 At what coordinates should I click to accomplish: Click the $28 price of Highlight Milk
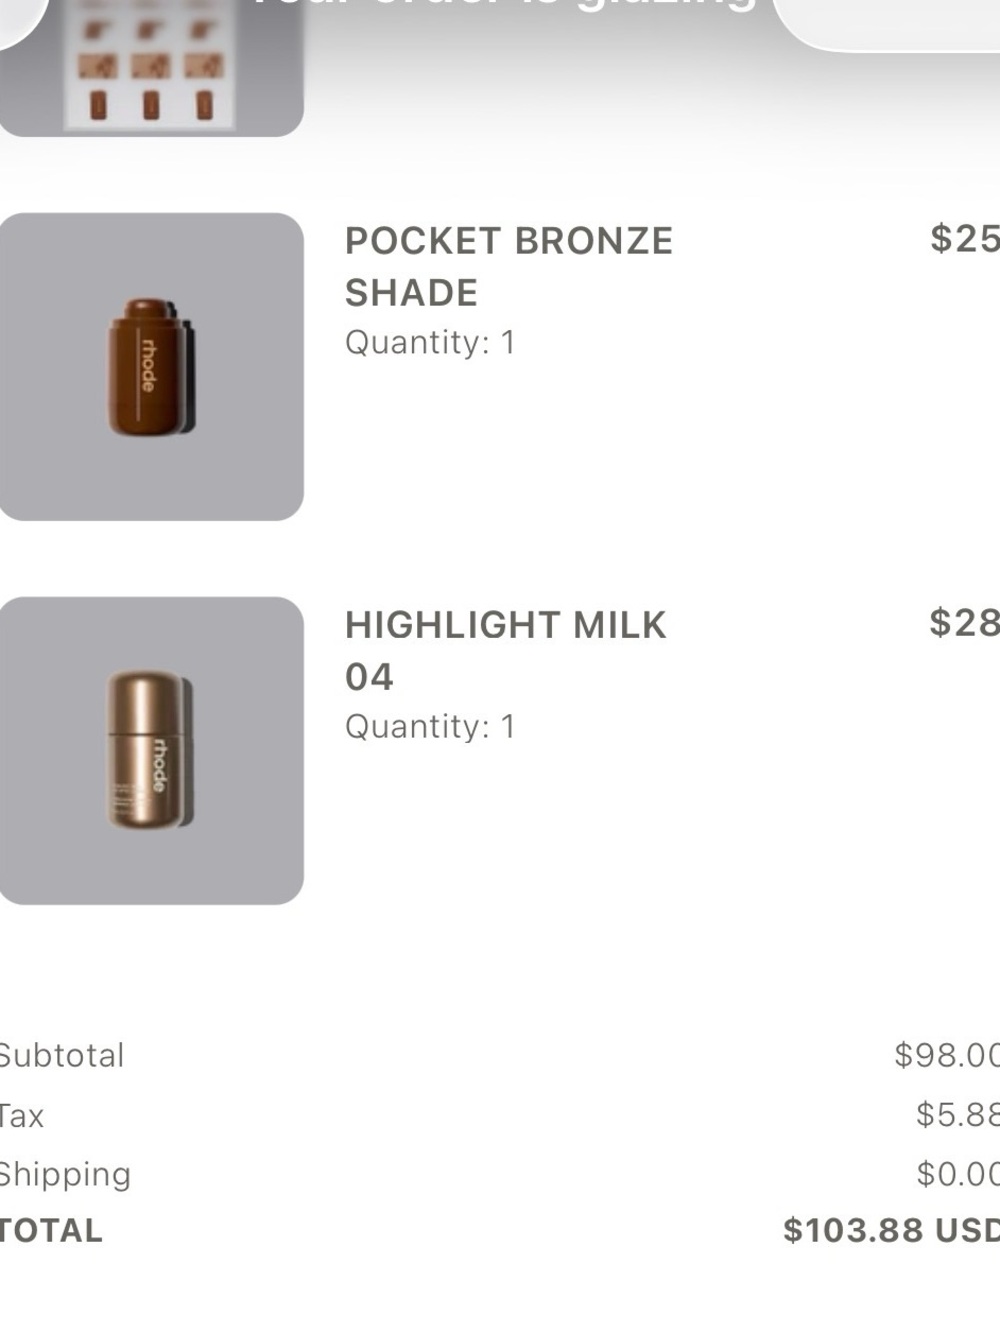[x=964, y=622]
